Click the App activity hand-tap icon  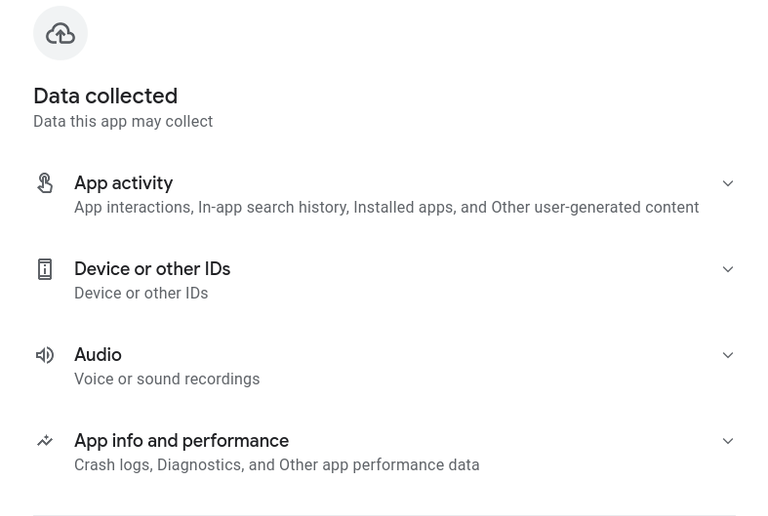[x=45, y=183]
